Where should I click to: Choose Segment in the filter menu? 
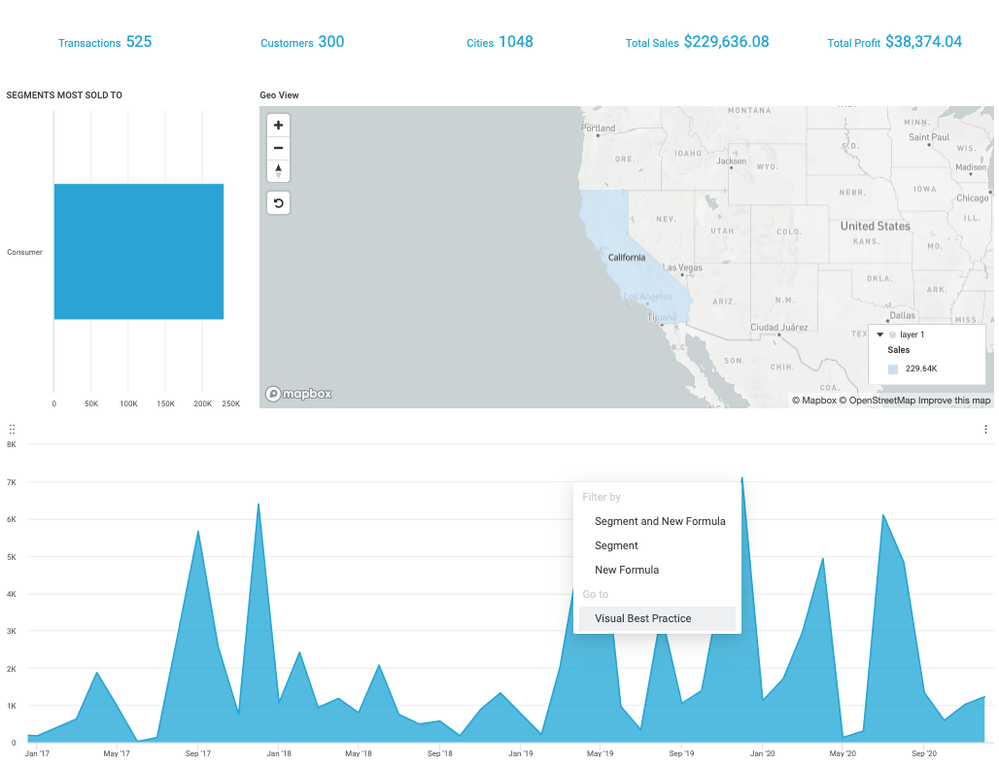(616, 546)
